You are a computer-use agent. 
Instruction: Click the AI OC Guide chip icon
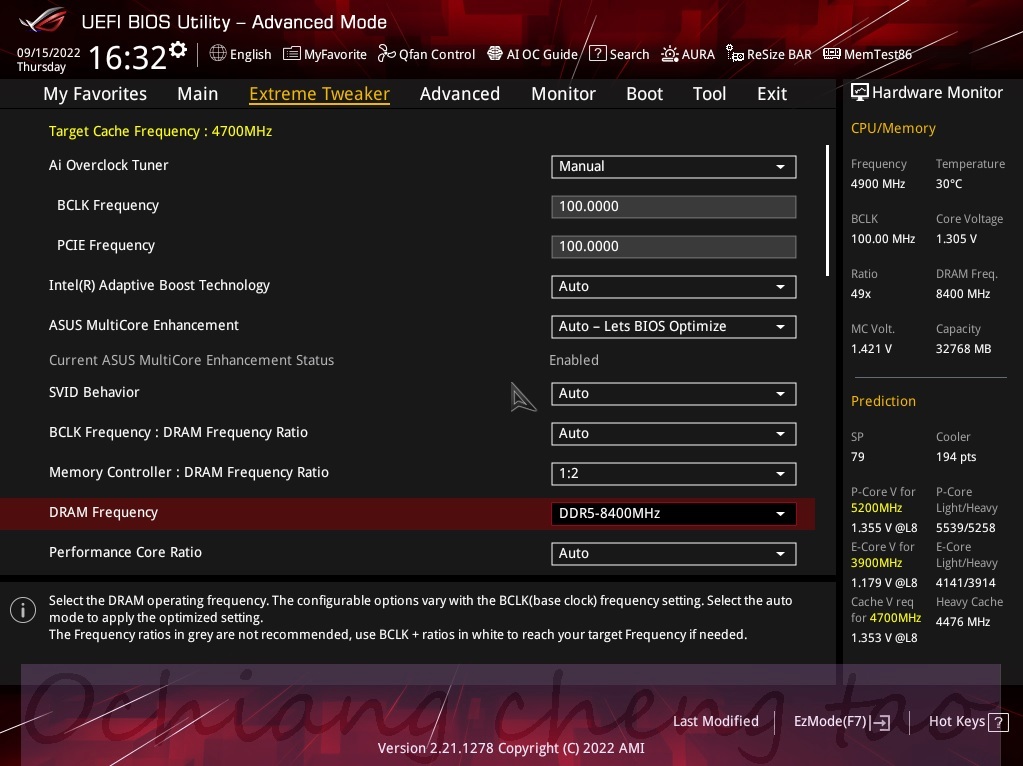click(495, 54)
